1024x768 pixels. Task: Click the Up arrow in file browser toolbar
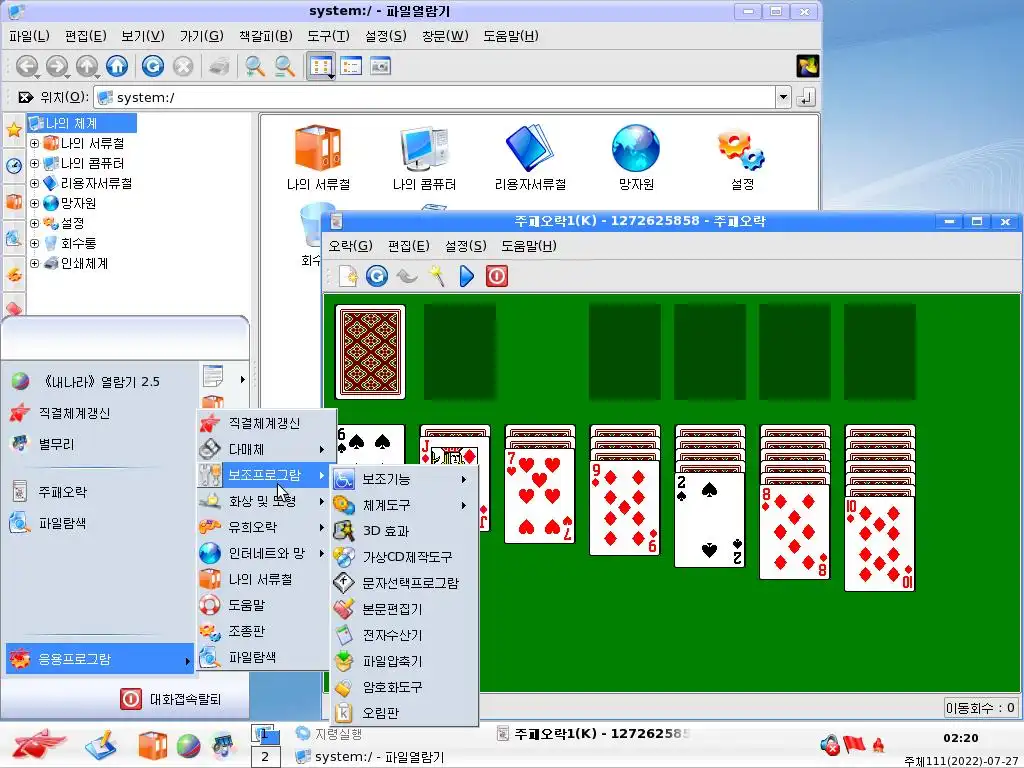pyautogui.click(x=87, y=66)
